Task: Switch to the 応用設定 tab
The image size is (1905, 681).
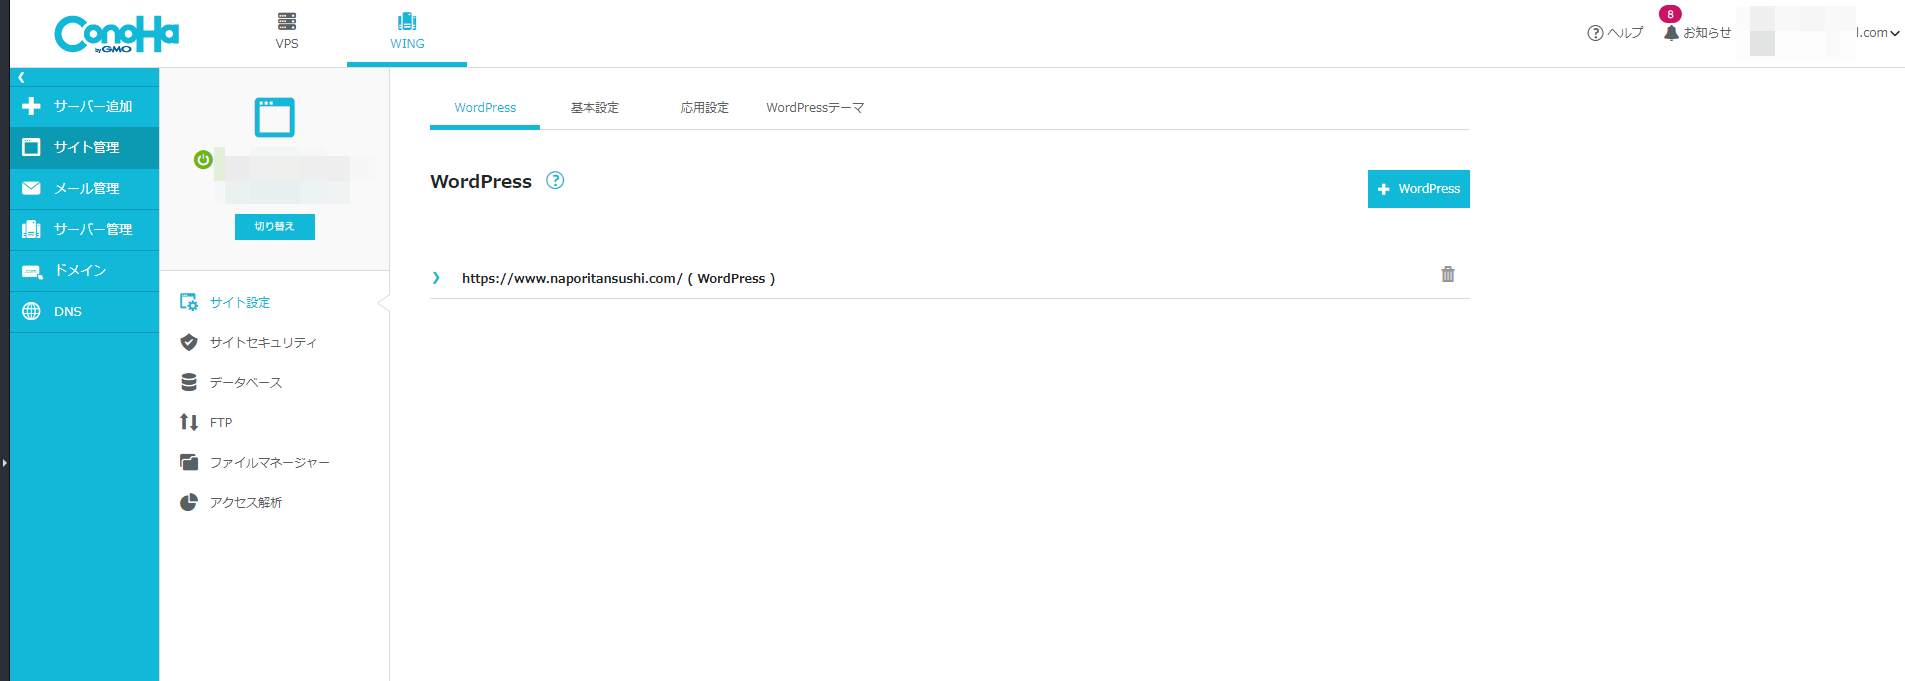Action: coord(705,108)
